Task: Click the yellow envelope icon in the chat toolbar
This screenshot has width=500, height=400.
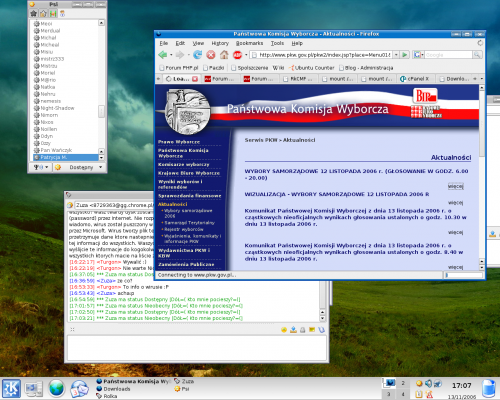Action: point(312,330)
